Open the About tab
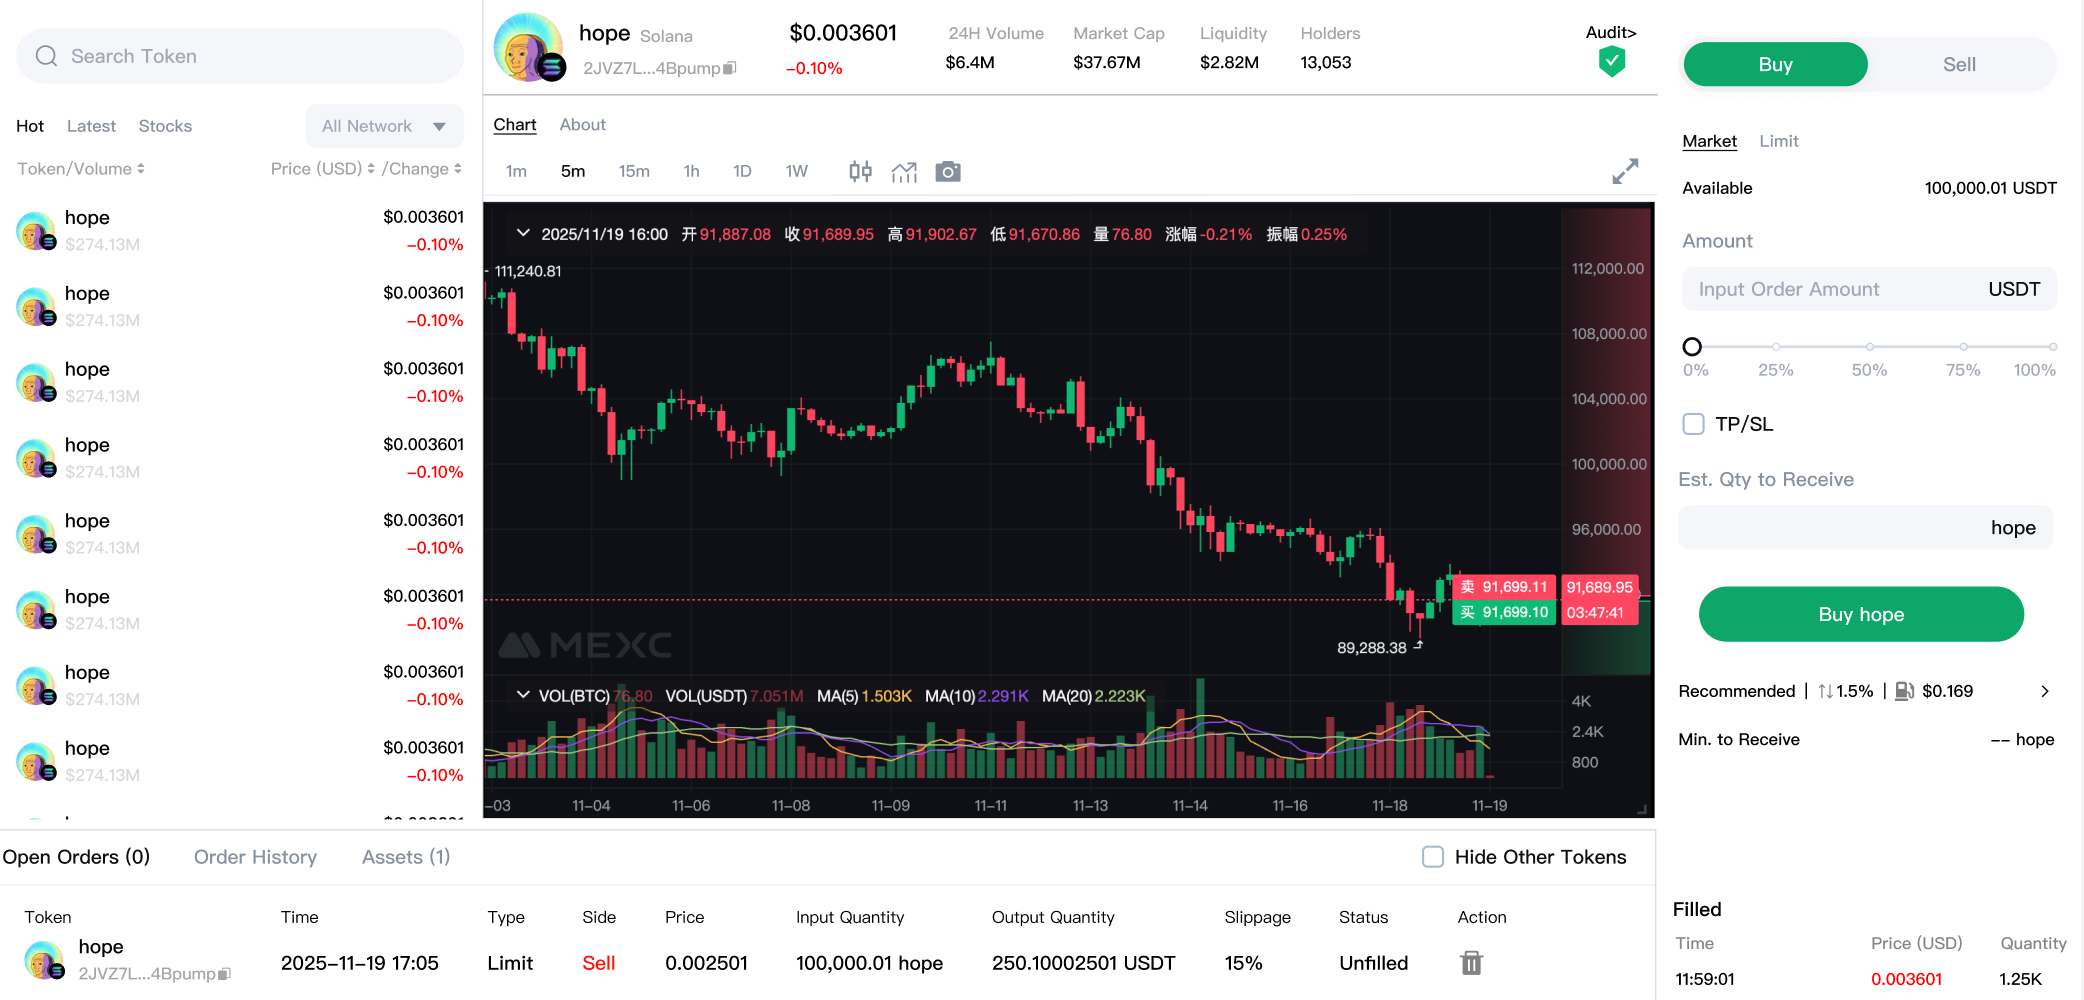The width and height of the screenshot is (2084, 1000). click(x=583, y=125)
